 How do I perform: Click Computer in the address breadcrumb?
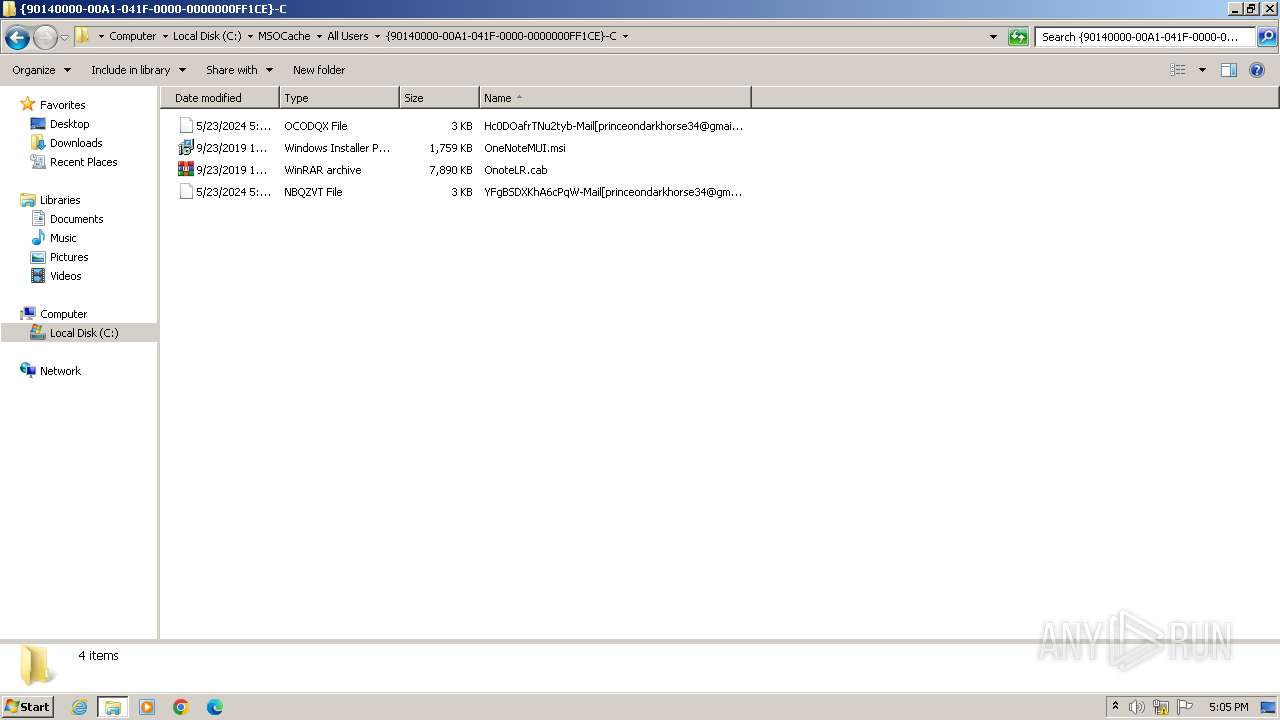[x=133, y=36]
